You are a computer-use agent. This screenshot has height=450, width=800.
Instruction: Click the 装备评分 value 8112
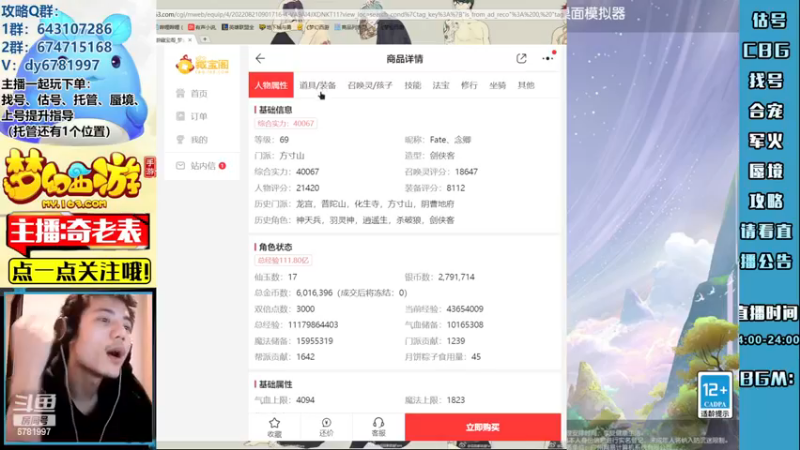(456, 188)
